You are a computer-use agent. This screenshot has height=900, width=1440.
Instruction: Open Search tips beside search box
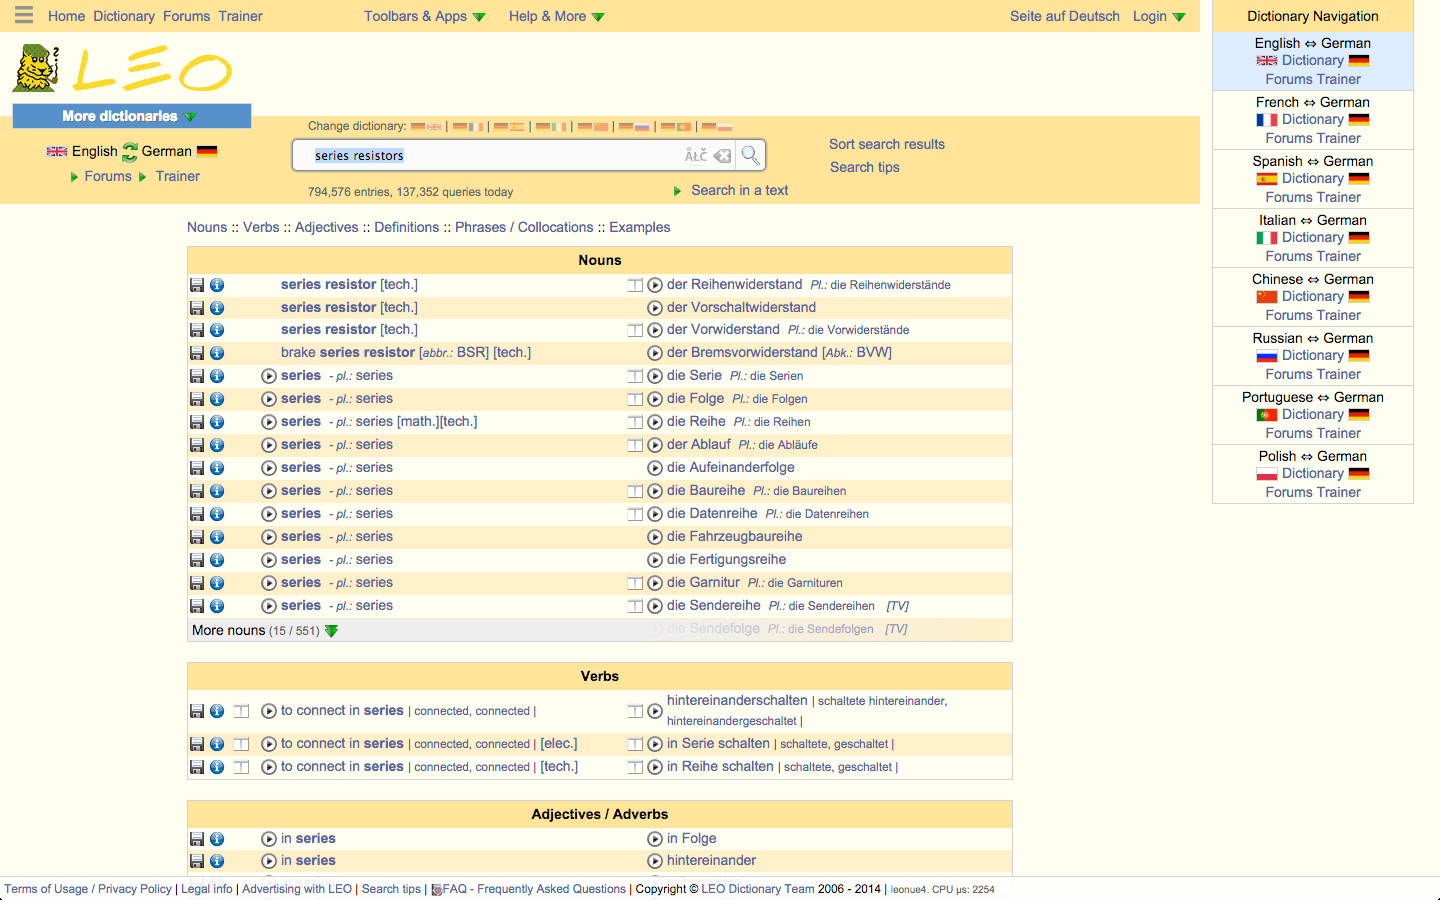(x=865, y=167)
